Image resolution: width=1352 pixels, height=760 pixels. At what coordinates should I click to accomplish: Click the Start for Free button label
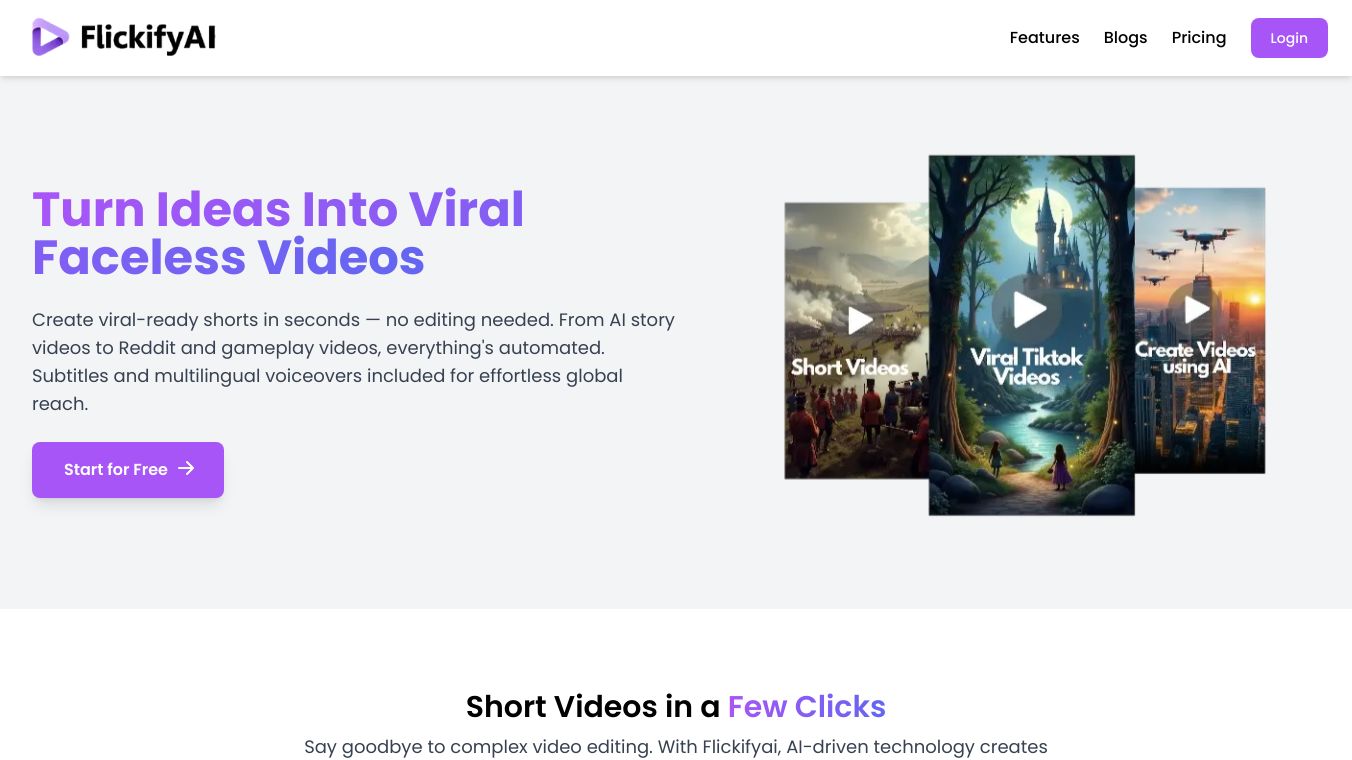coord(116,469)
